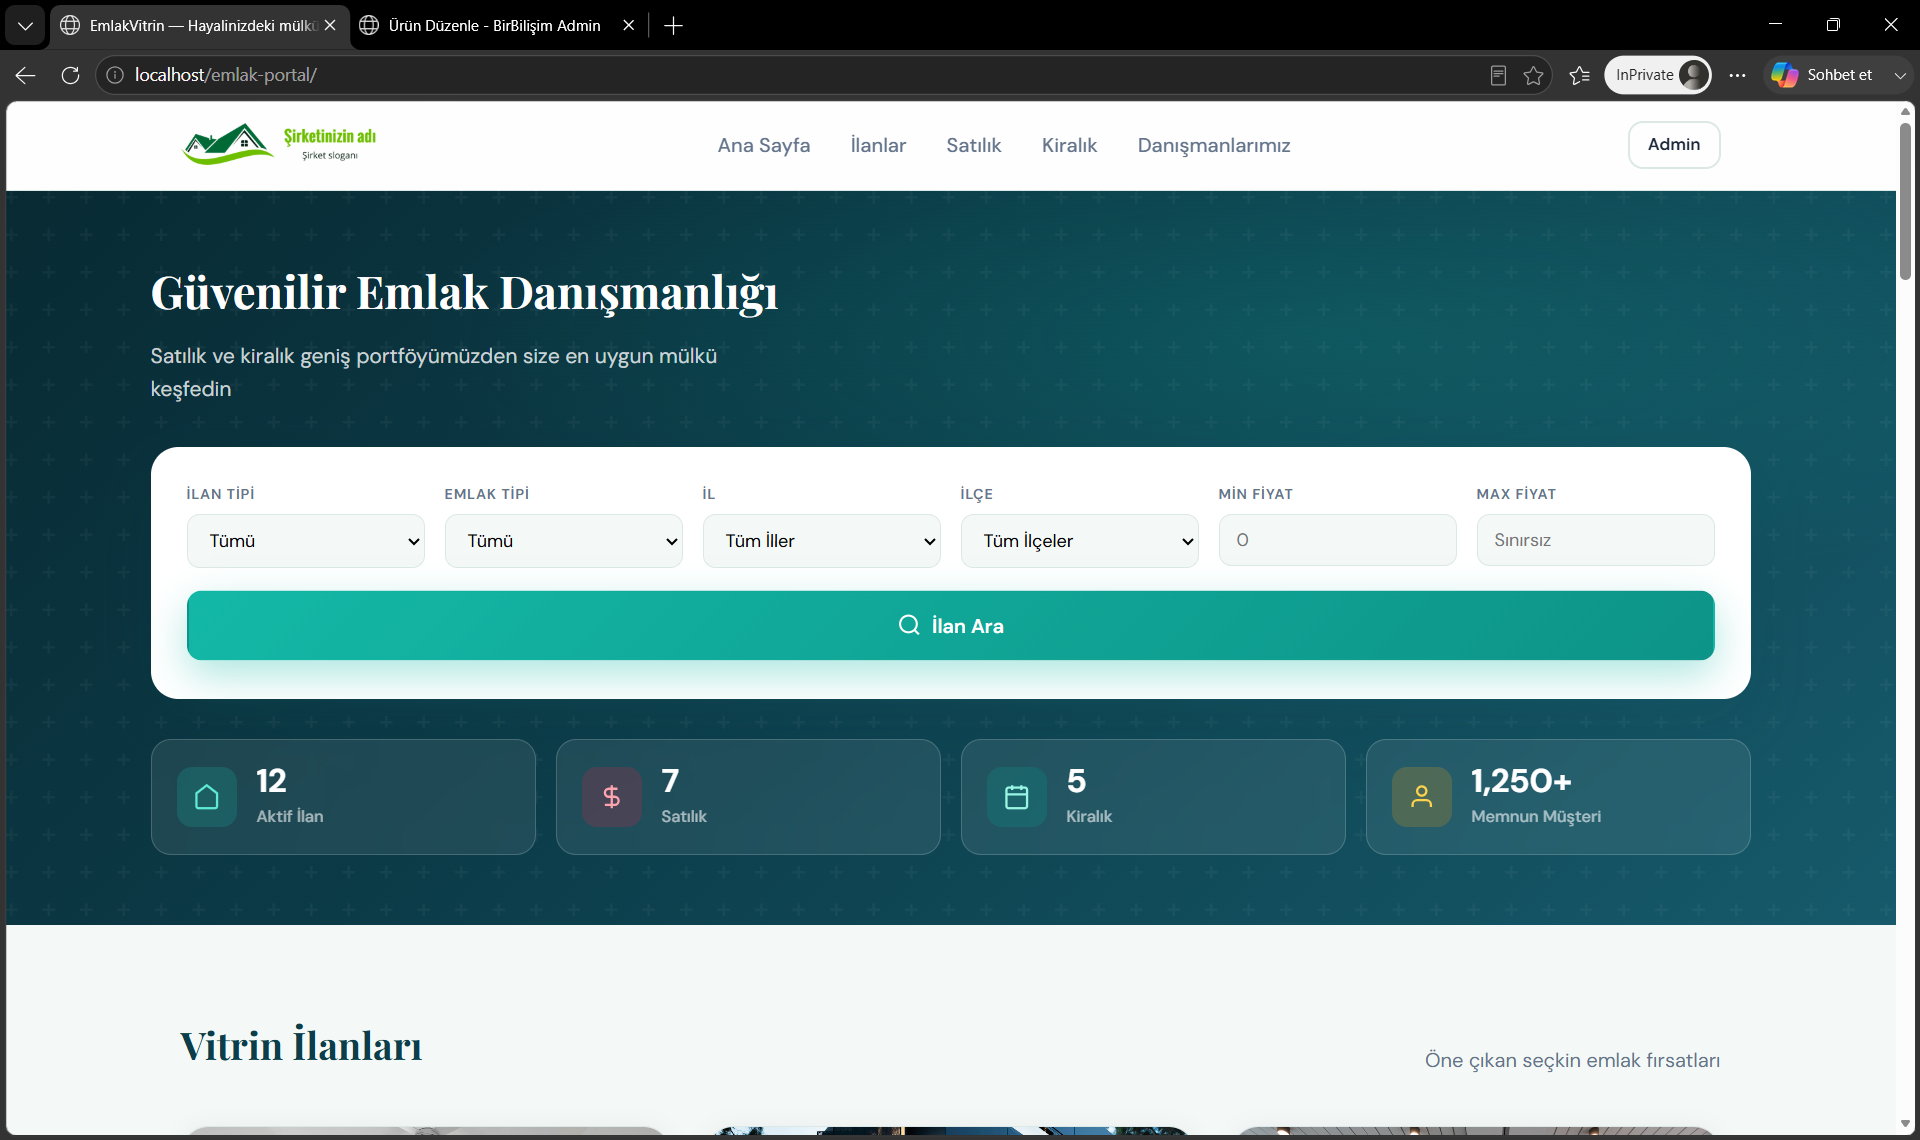Open the Tüm İlçeler district dropdown

coord(1080,541)
